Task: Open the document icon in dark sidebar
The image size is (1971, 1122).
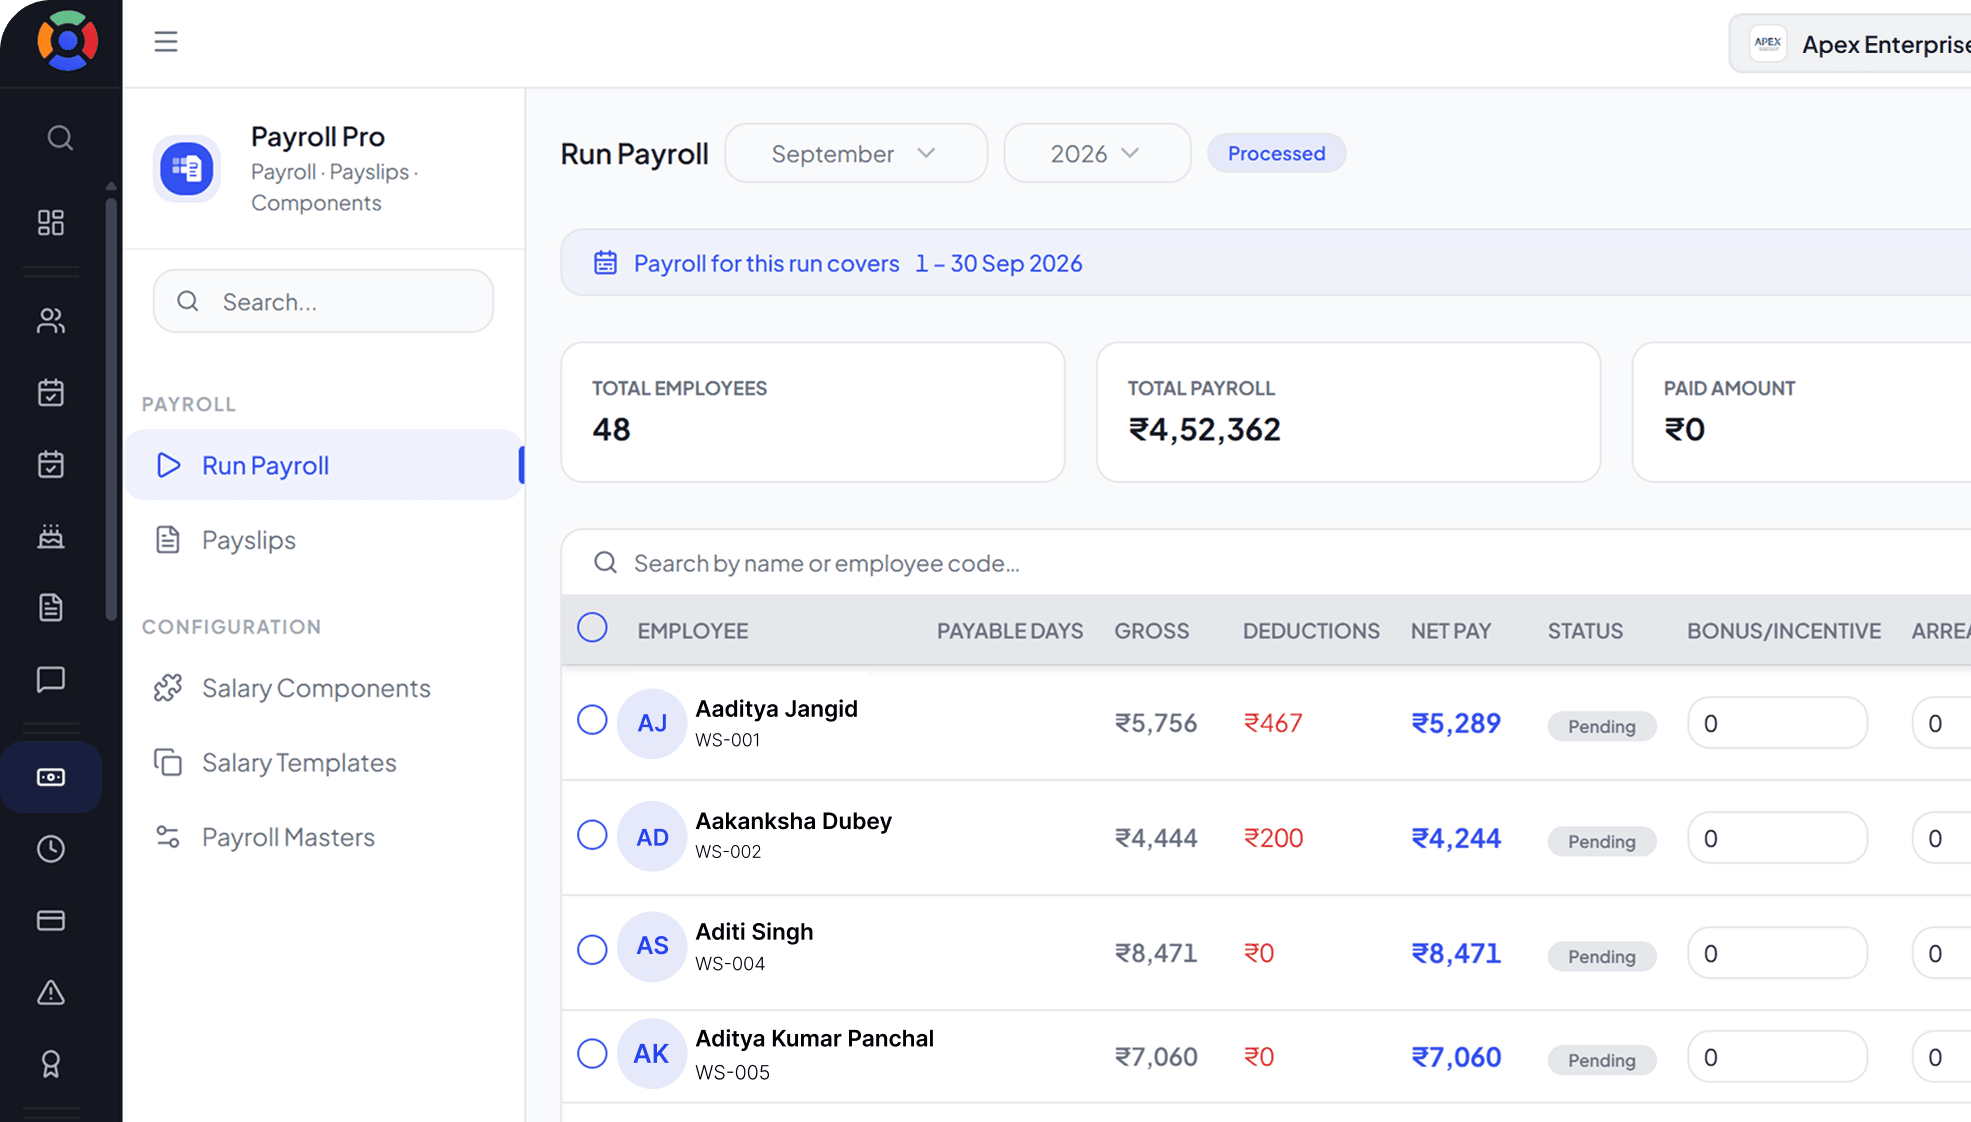Action: (x=51, y=607)
